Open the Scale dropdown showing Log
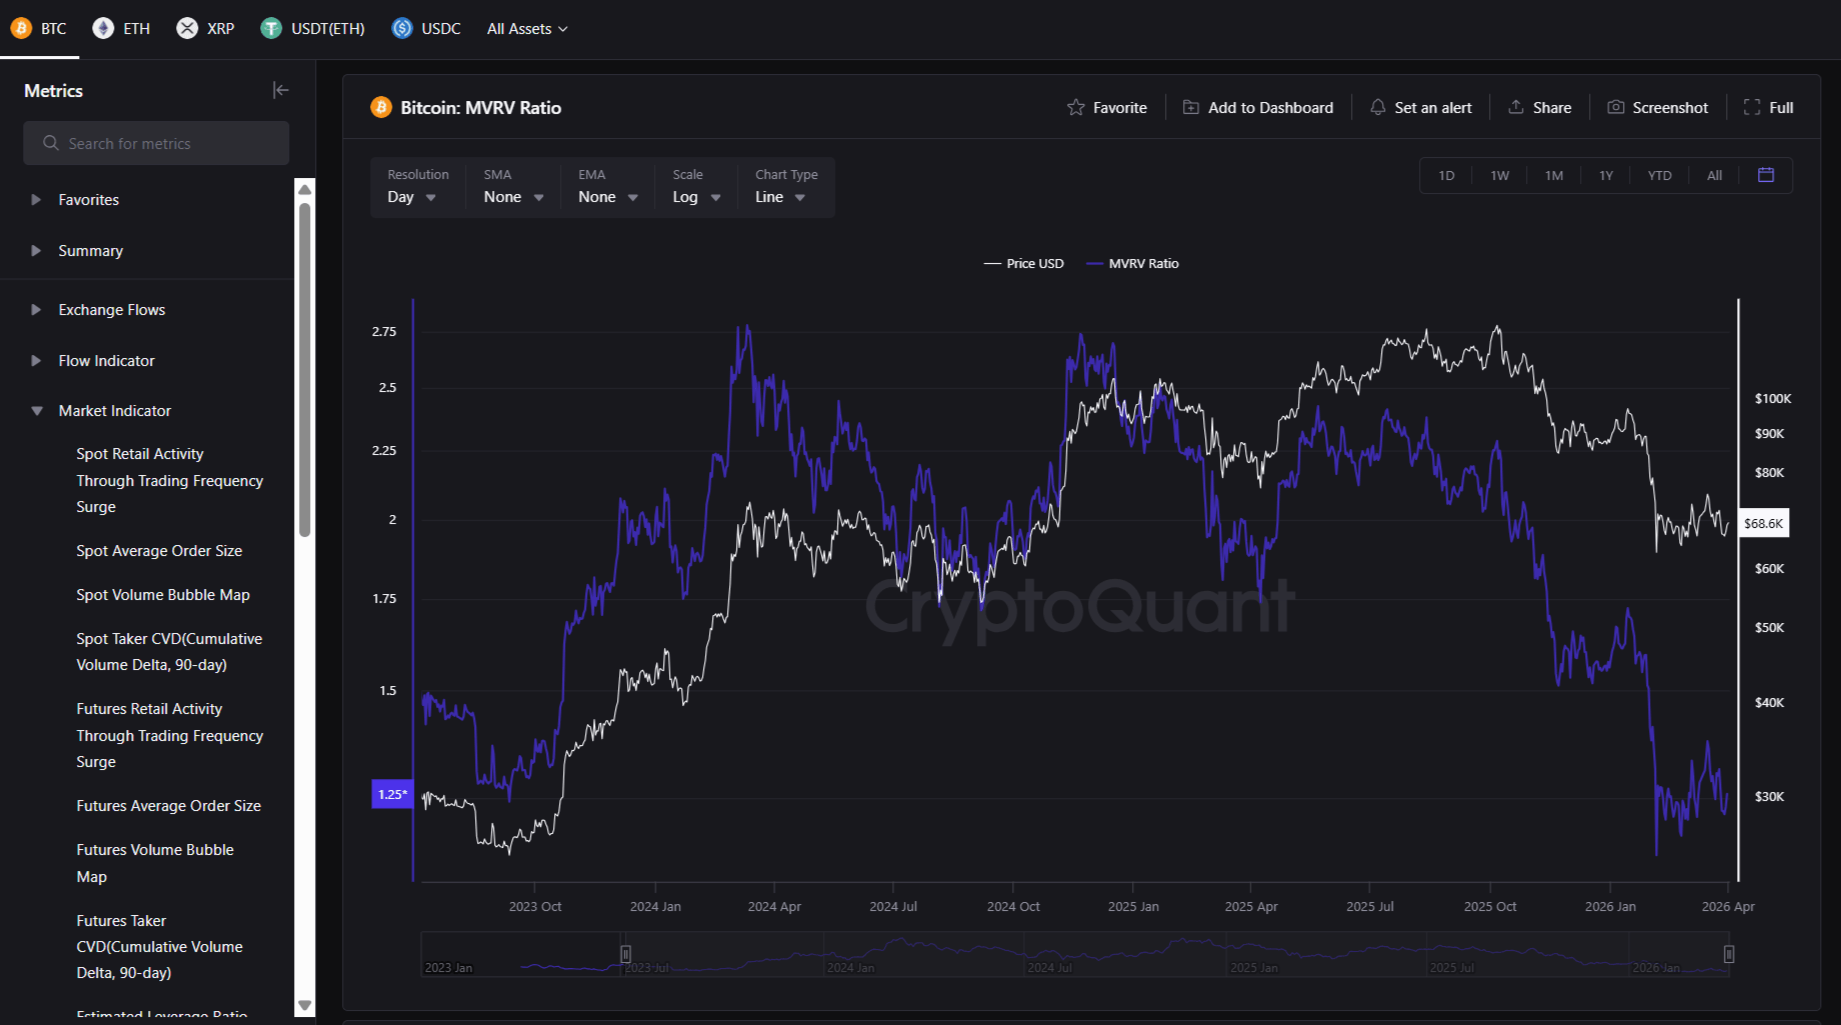Viewport: 1841px width, 1025px height. (x=695, y=196)
